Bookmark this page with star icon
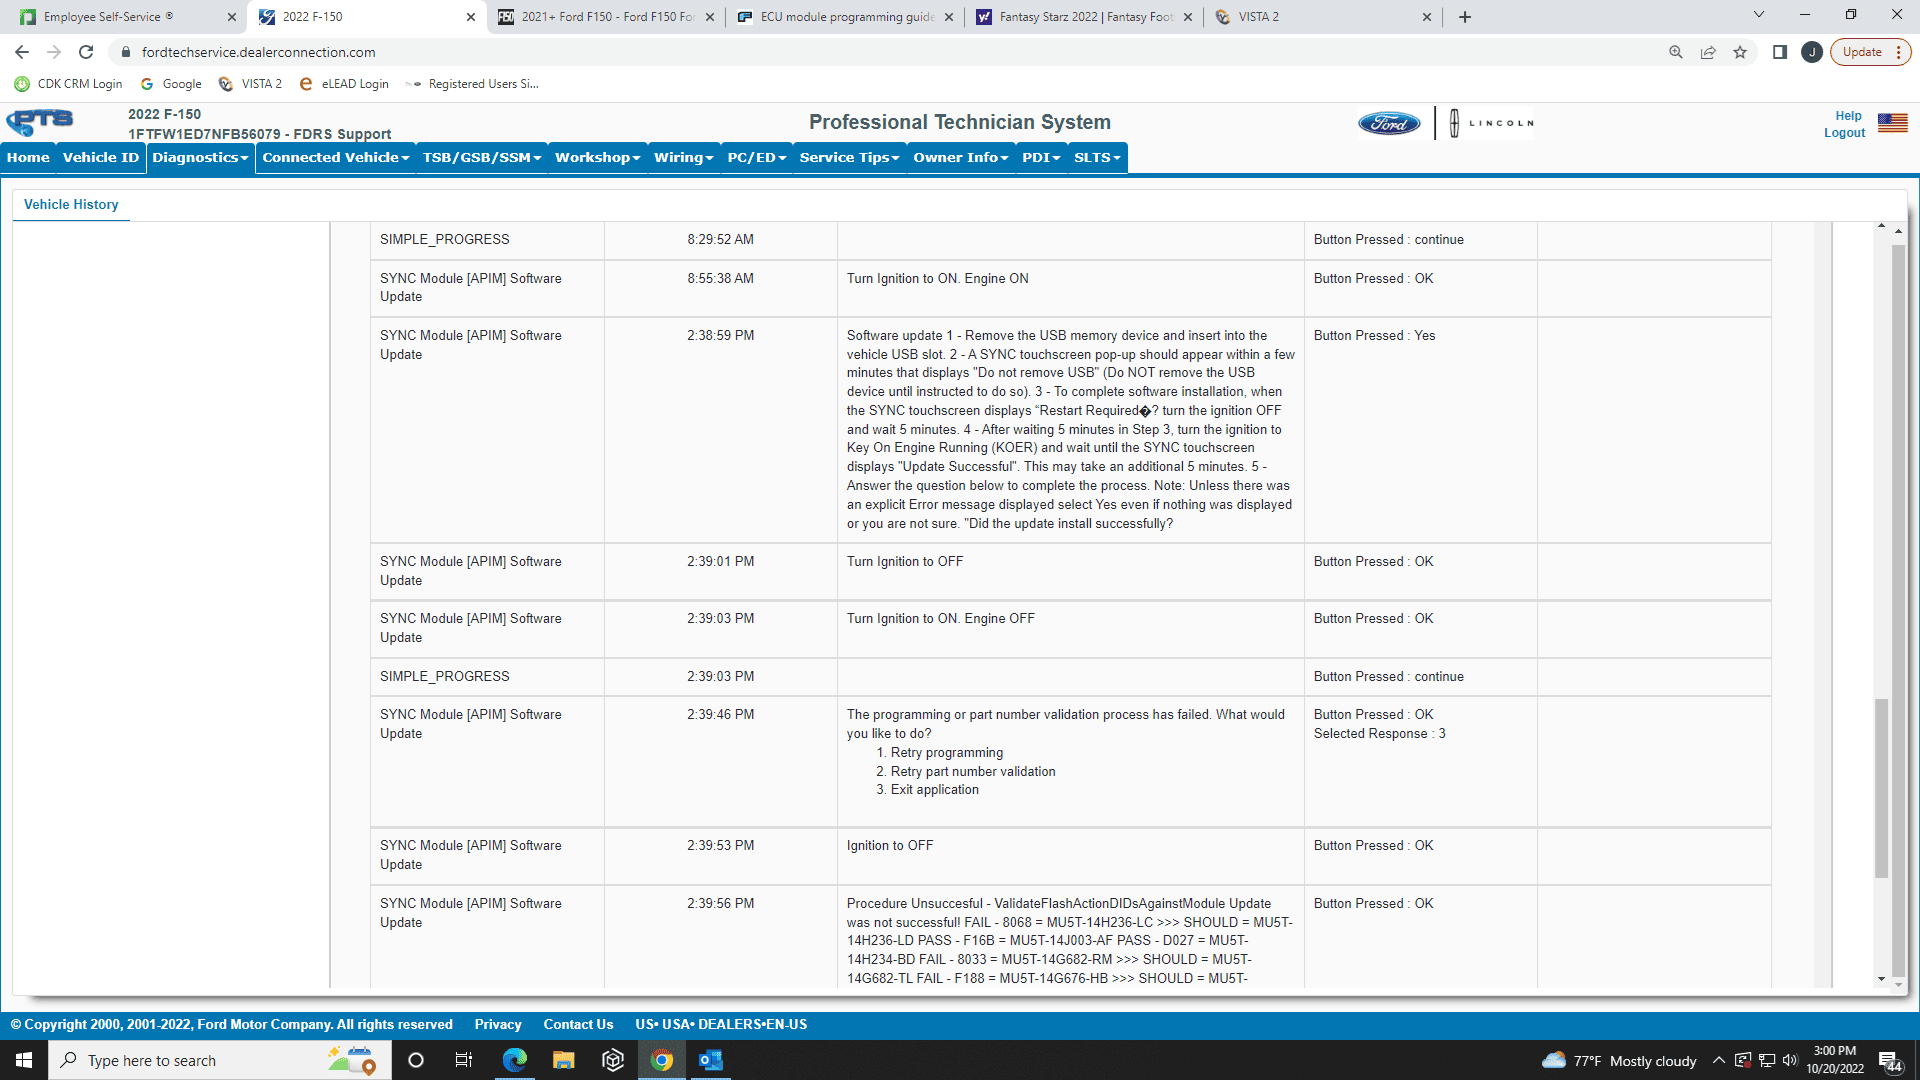This screenshot has width=1920, height=1080. point(1740,52)
